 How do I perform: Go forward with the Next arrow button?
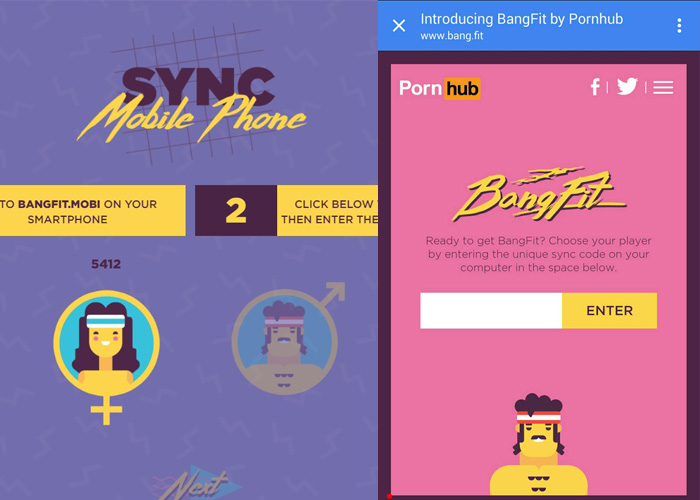(x=196, y=483)
